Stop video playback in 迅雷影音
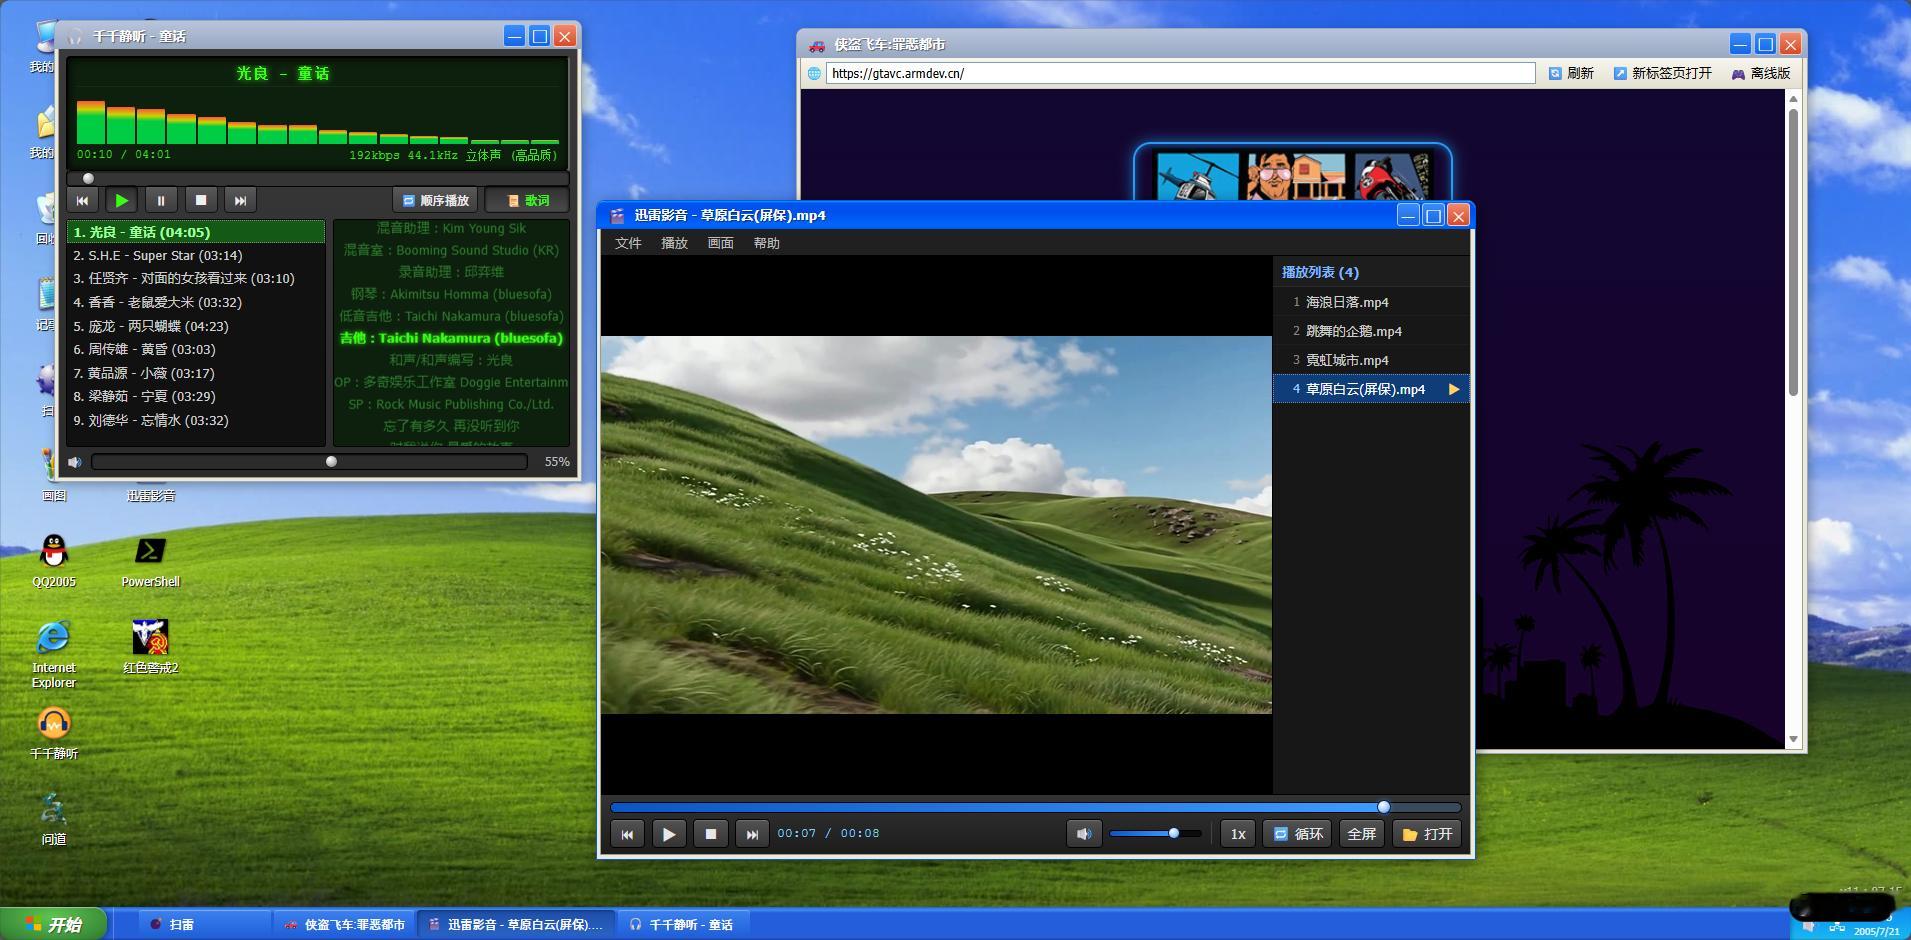Image resolution: width=1911 pixels, height=940 pixels. (711, 834)
